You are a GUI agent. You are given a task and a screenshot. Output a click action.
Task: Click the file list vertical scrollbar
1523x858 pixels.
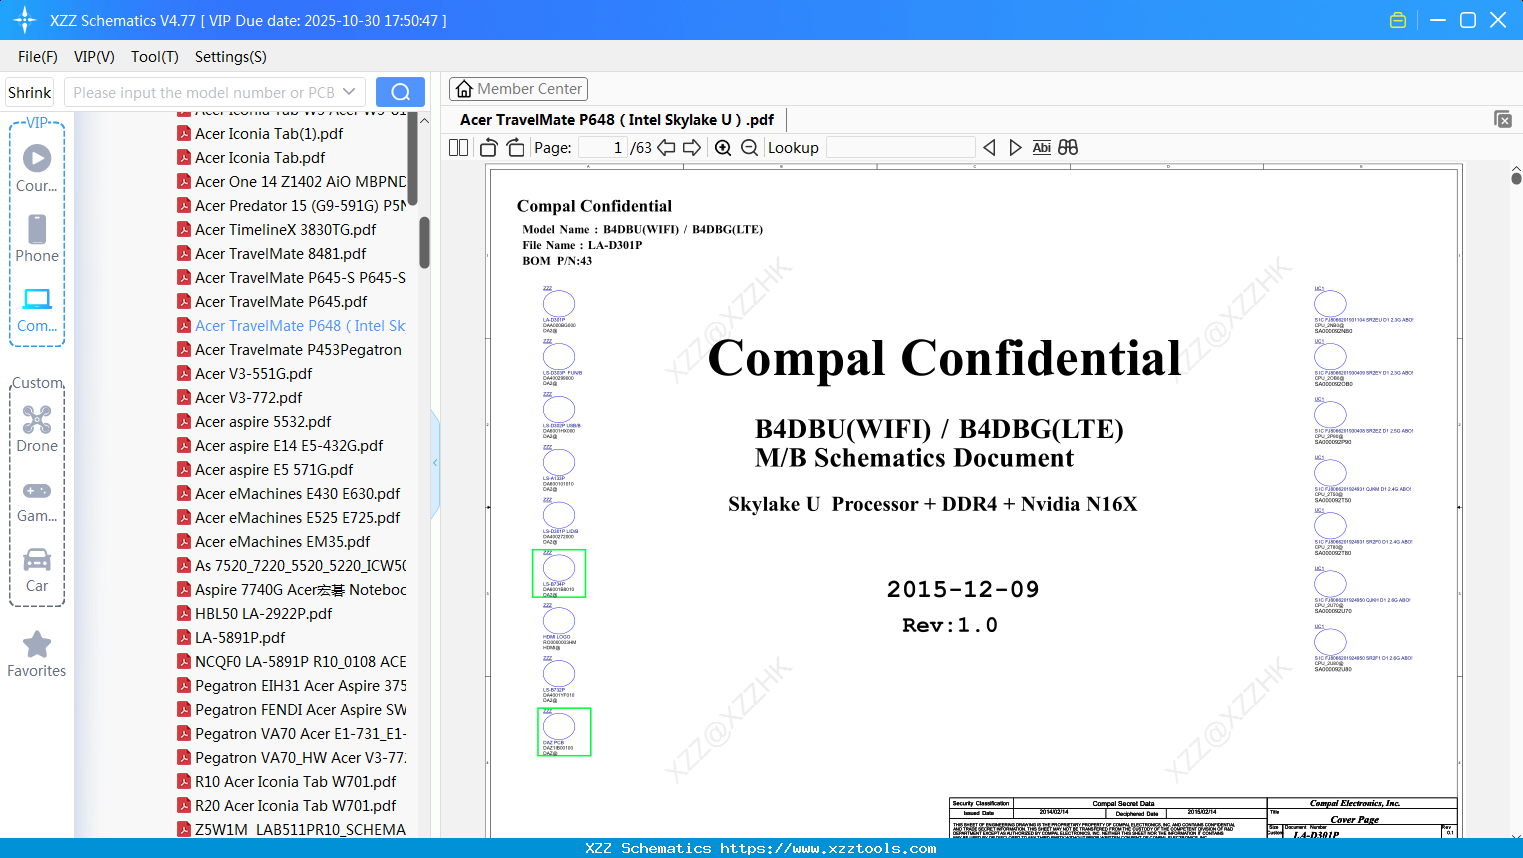pyautogui.click(x=424, y=243)
